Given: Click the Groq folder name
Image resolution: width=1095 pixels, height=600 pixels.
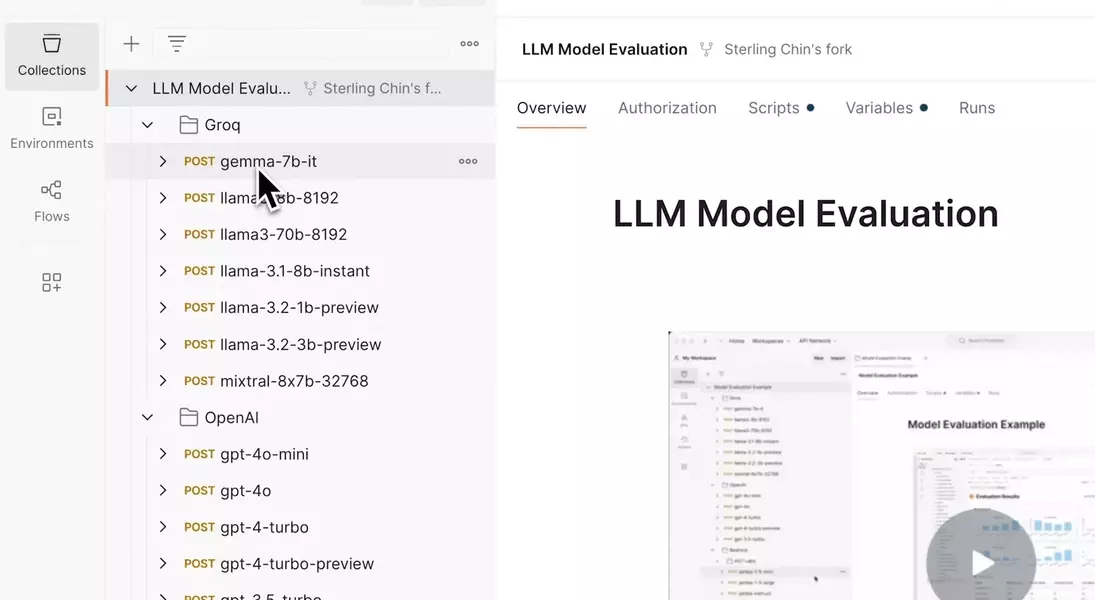Looking at the screenshot, I should click(222, 125).
